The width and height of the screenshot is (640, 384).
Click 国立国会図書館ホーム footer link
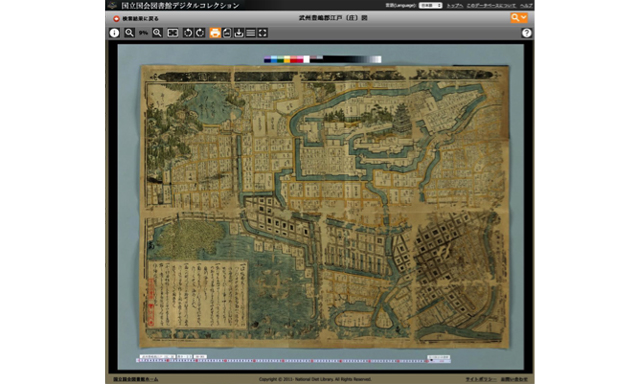pos(136,379)
